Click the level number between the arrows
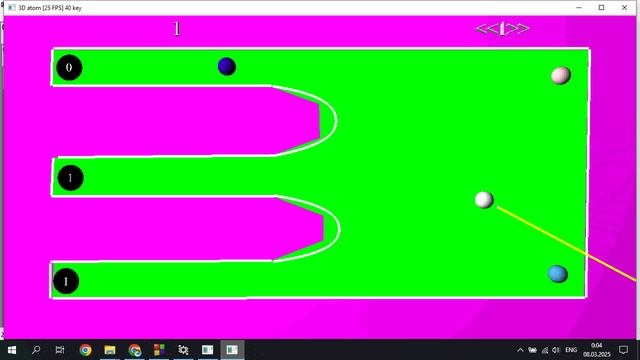 (502, 29)
